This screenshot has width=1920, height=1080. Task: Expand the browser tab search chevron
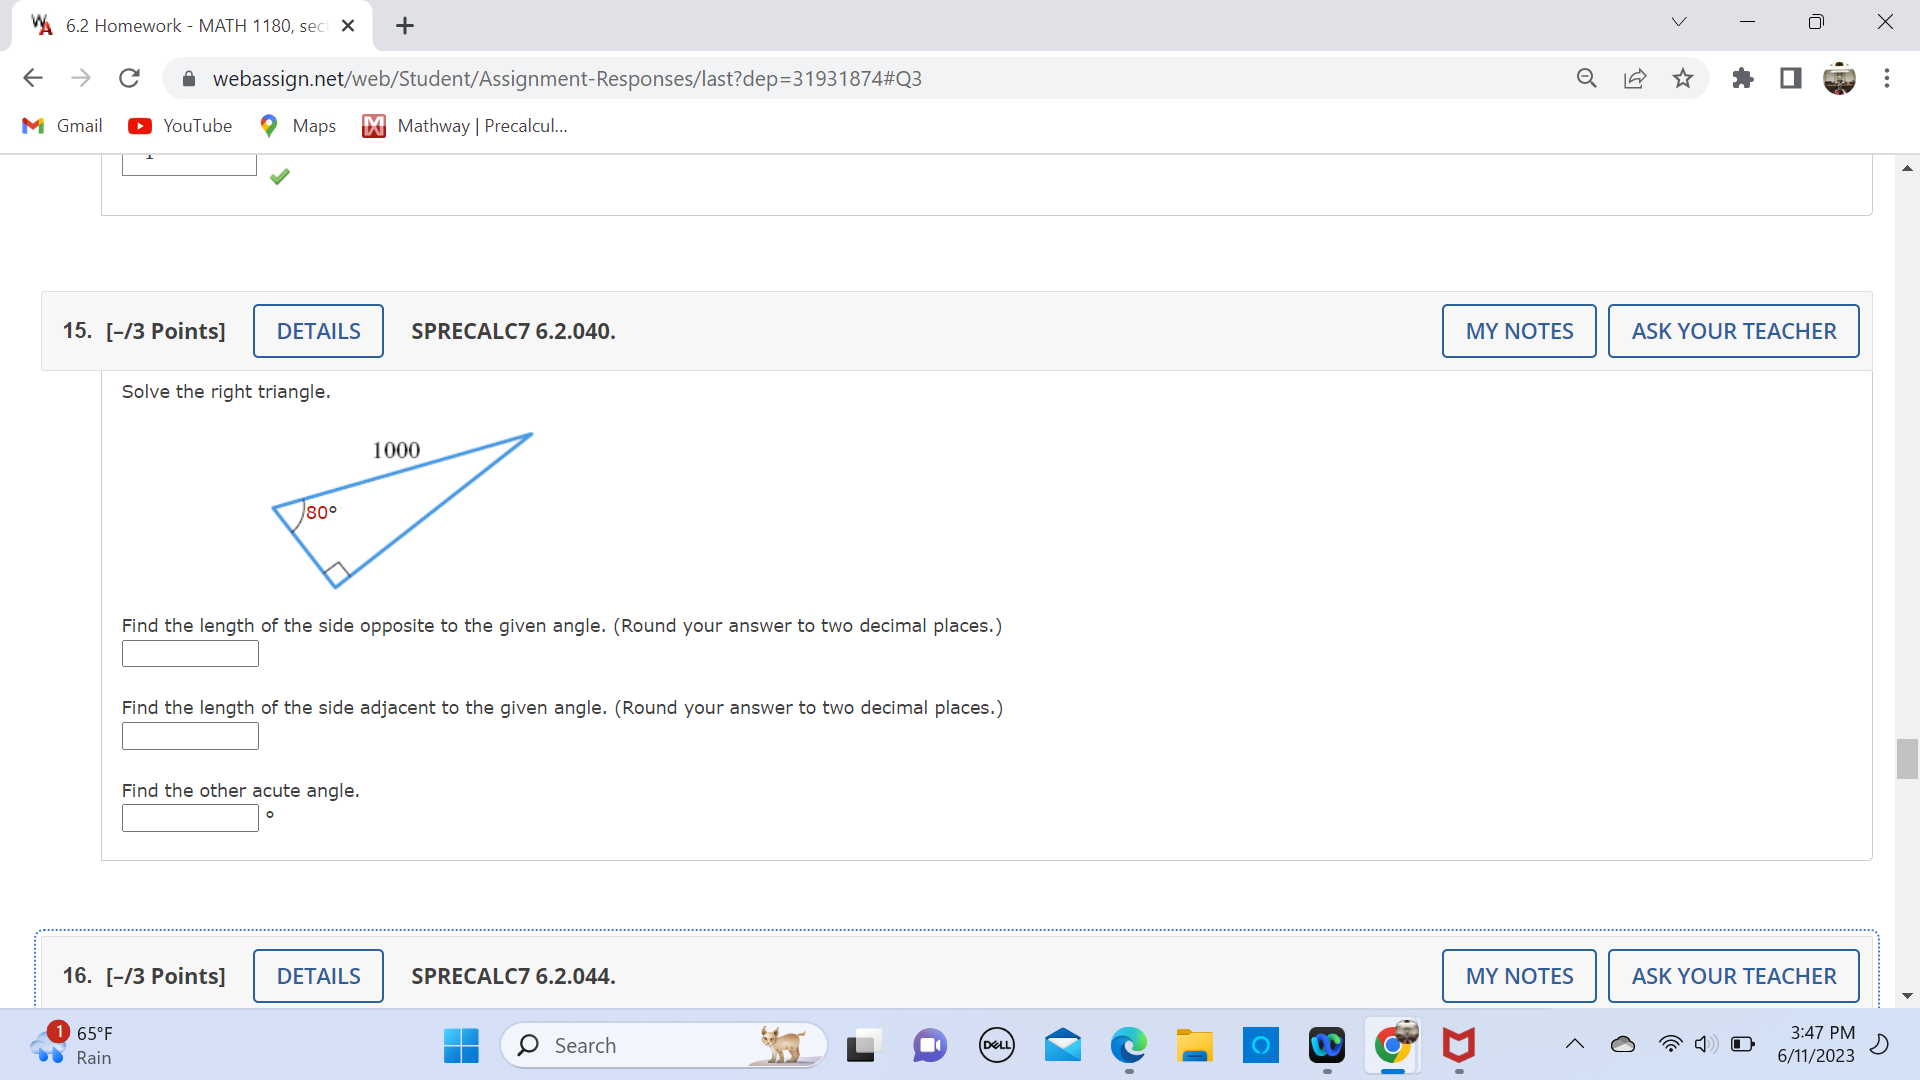click(1679, 21)
